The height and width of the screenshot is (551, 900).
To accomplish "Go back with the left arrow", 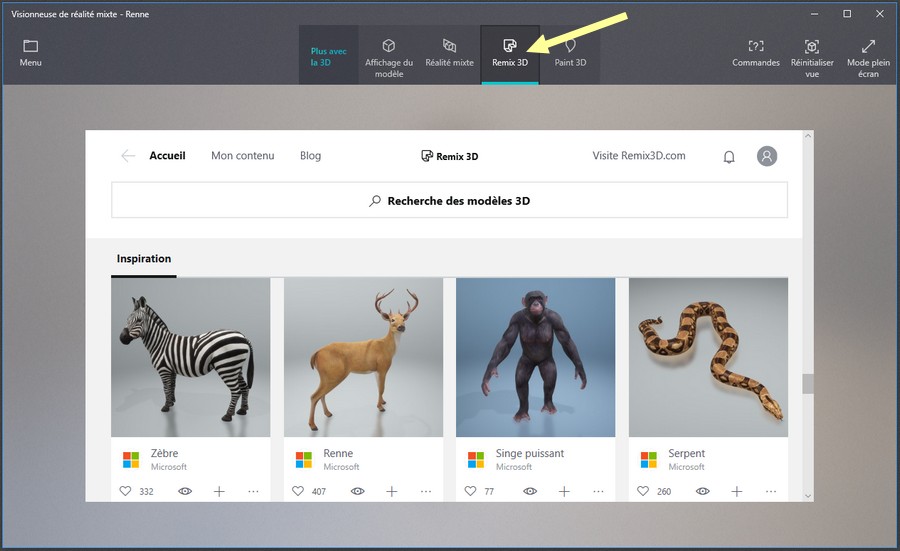I will tap(128, 156).
